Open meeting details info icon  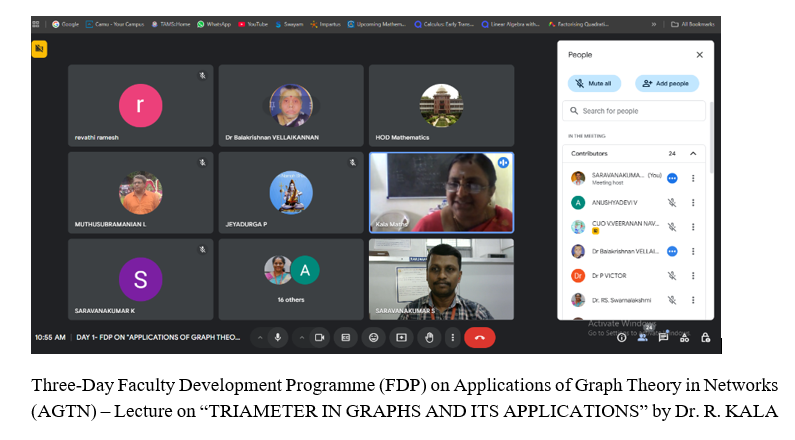coord(621,338)
